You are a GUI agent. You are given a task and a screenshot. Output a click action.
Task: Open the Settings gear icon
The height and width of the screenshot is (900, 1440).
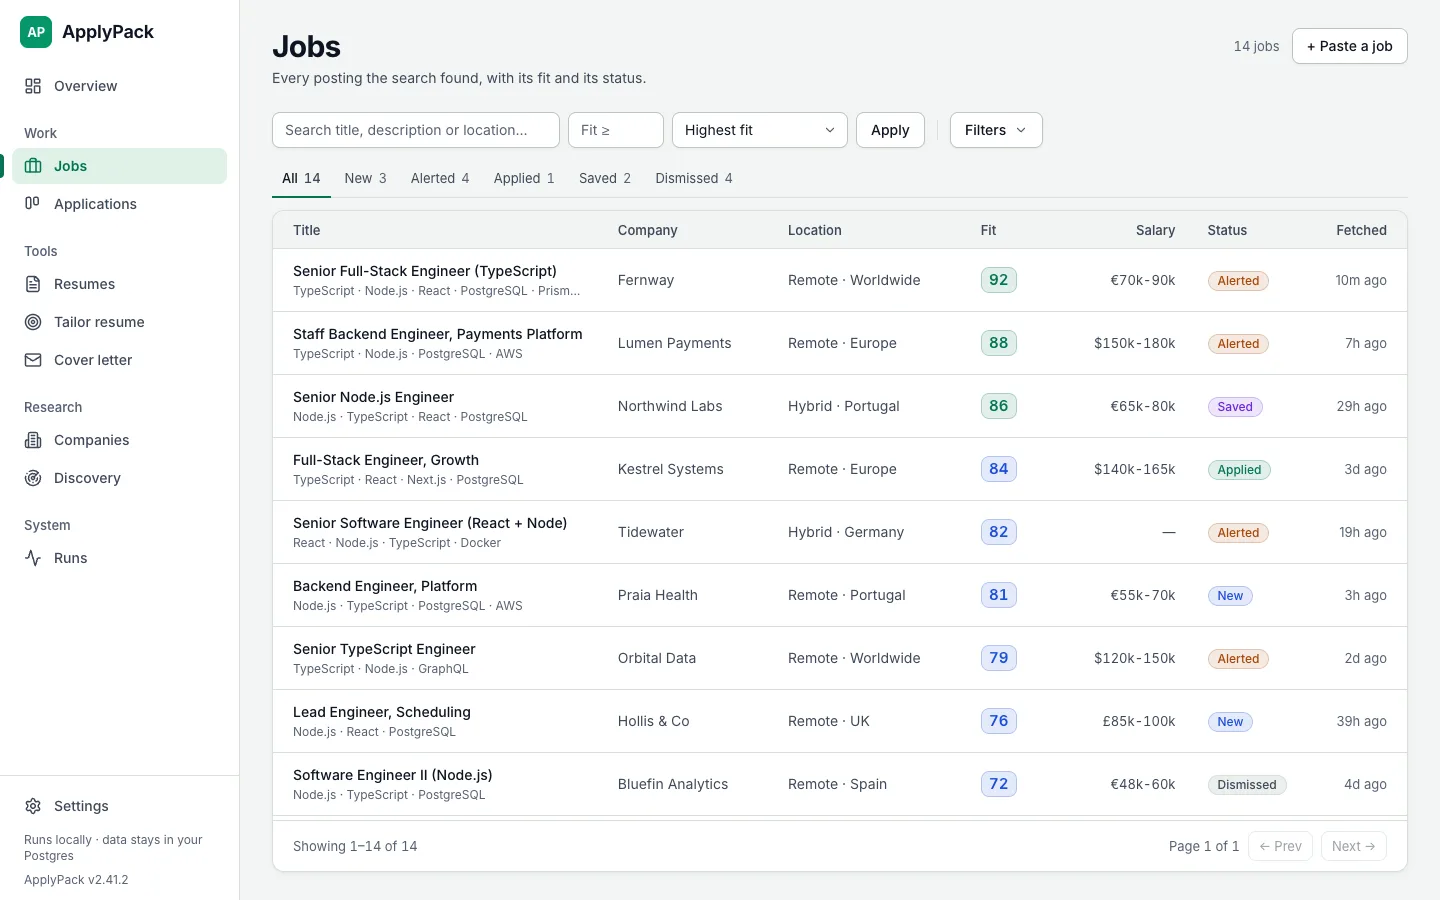pyautogui.click(x=33, y=806)
